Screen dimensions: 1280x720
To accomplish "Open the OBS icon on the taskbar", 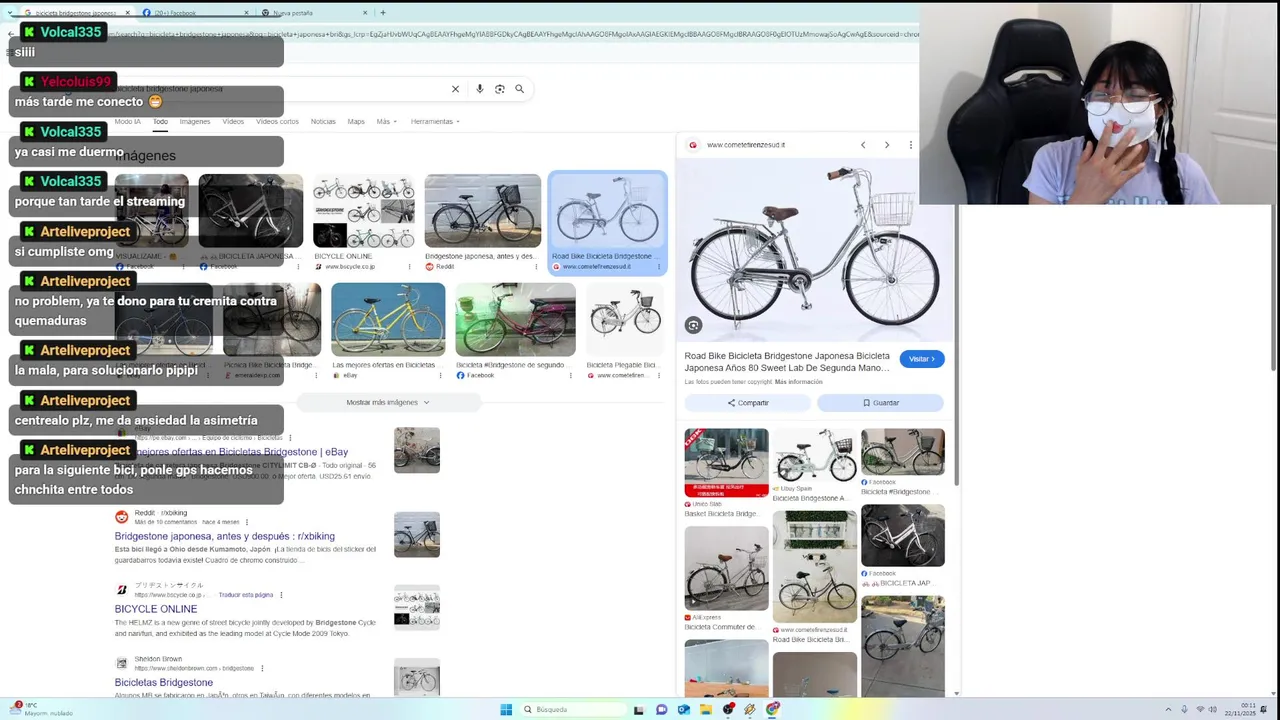I will coord(729,710).
